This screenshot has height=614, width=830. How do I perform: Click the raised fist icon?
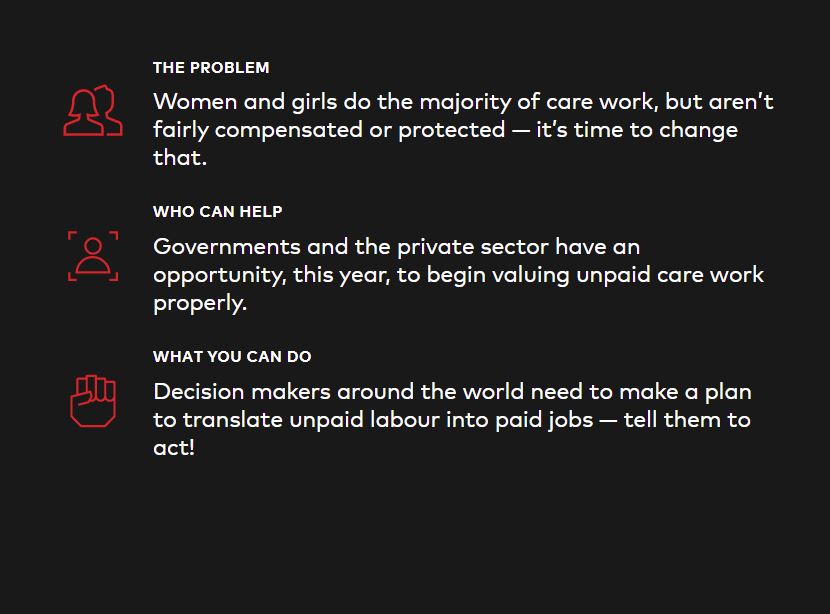(93, 401)
